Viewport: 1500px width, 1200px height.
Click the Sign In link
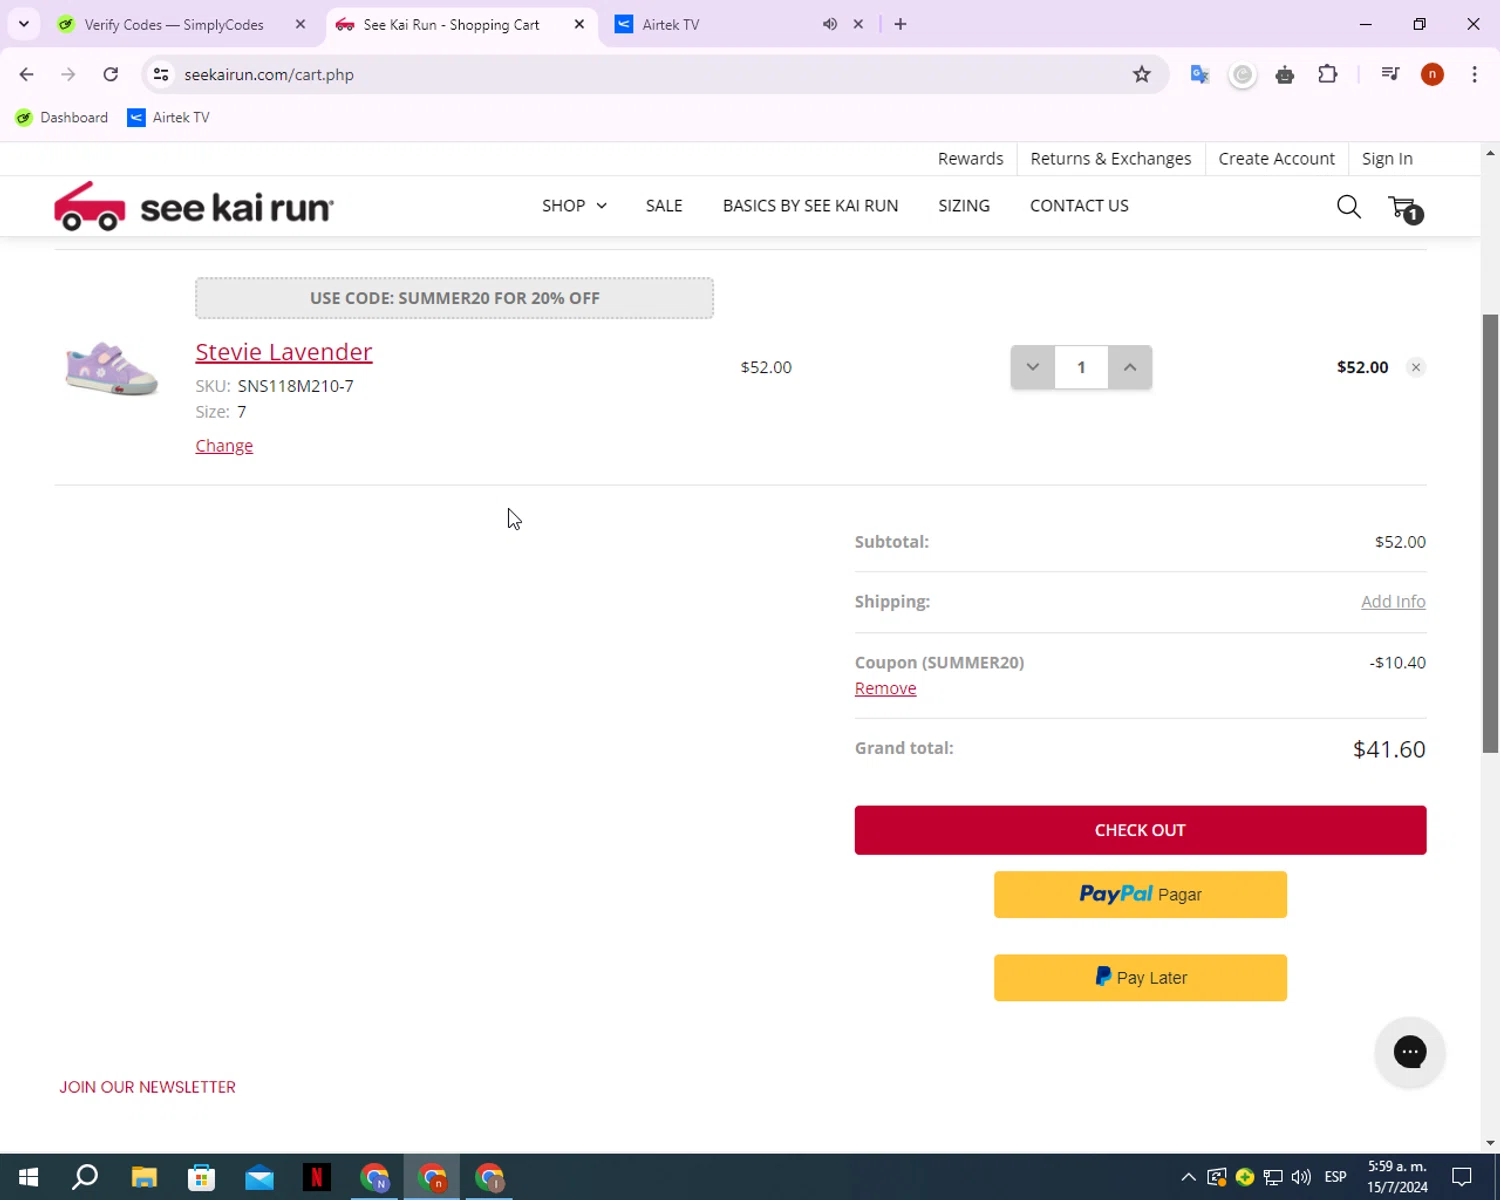pyautogui.click(x=1387, y=158)
